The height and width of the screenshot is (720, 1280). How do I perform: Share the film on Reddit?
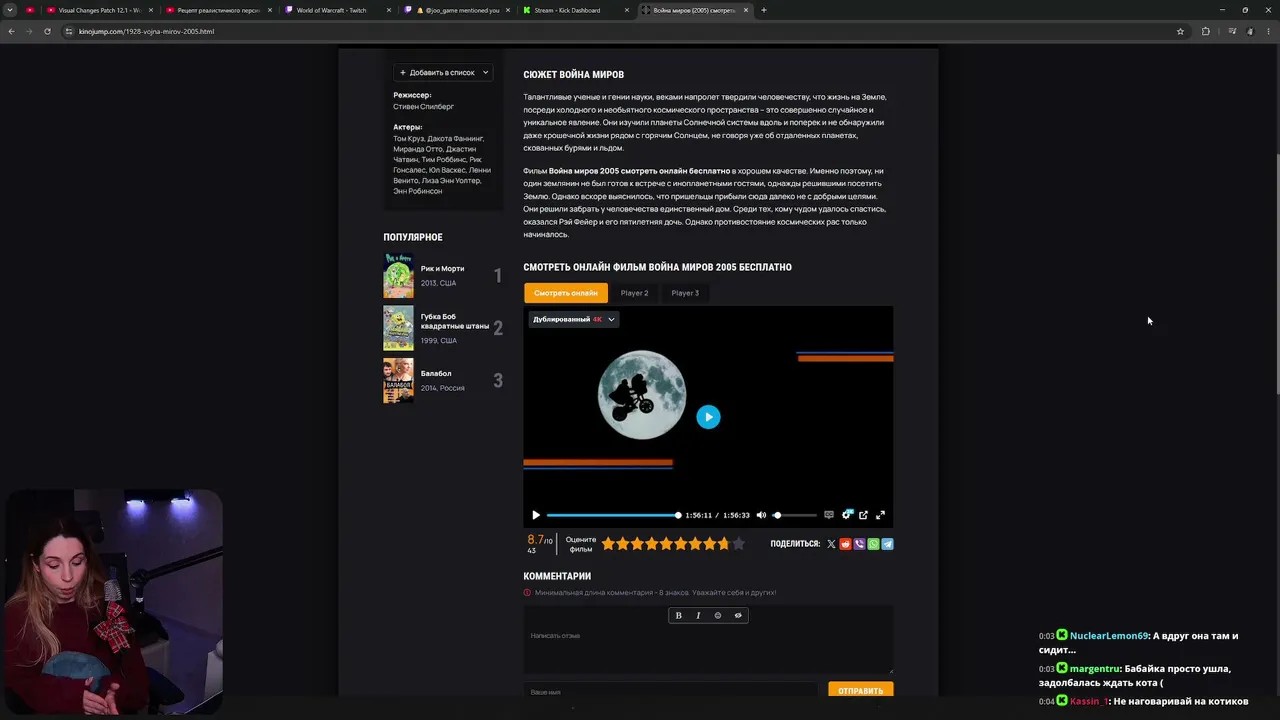845,544
